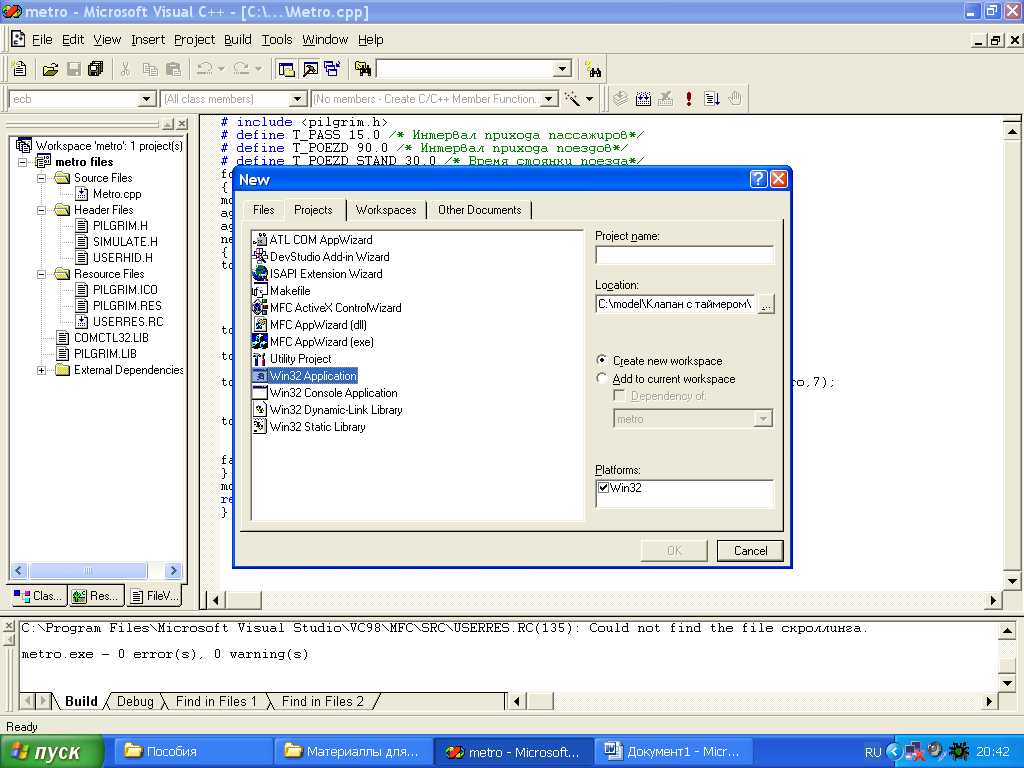Screen dimensions: 1024x768
Task: Switch to the Other Documents tab
Action: click(x=479, y=210)
